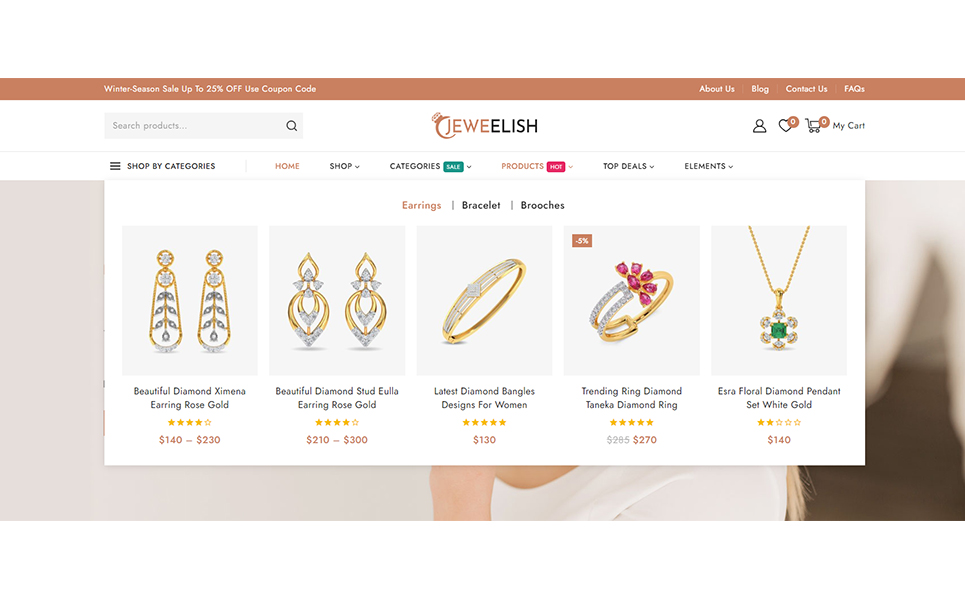Expand the Elements dropdown menu
The image size is (965, 600).
coord(708,166)
